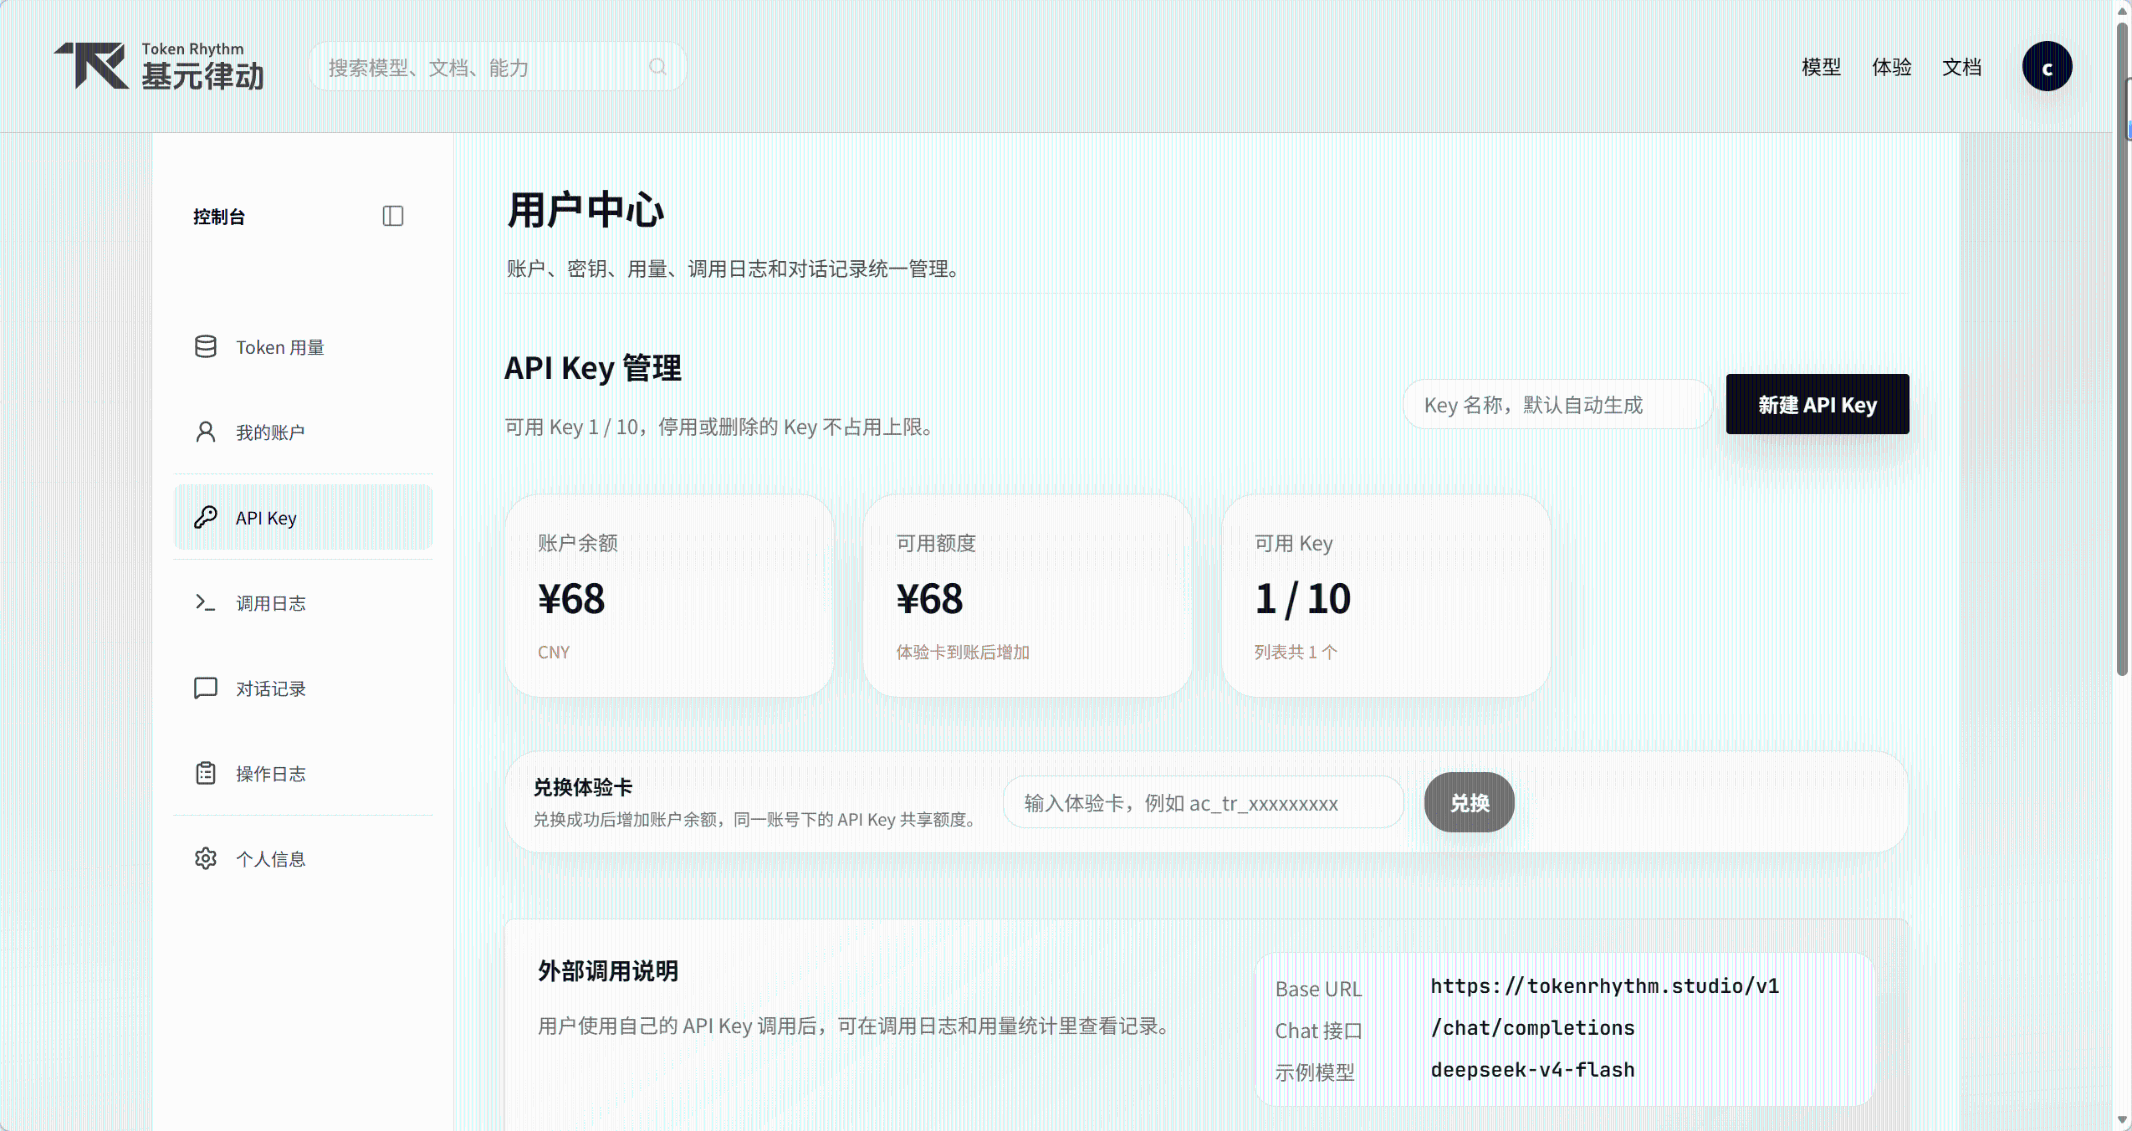Viewport: 2132px width, 1131px height.
Task: Click the 调用日志 terminal icon
Action: pyautogui.click(x=205, y=602)
